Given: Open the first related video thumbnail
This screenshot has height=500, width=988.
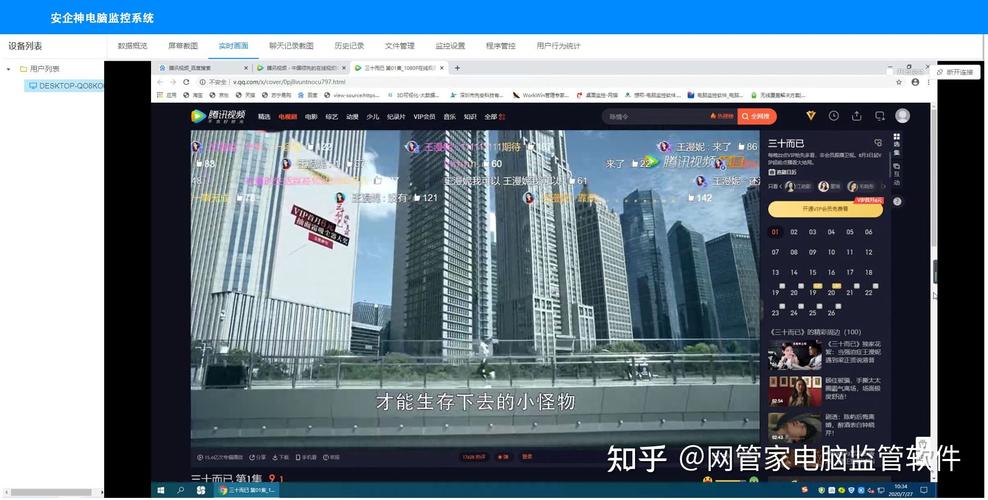Looking at the screenshot, I should coord(795,355).
